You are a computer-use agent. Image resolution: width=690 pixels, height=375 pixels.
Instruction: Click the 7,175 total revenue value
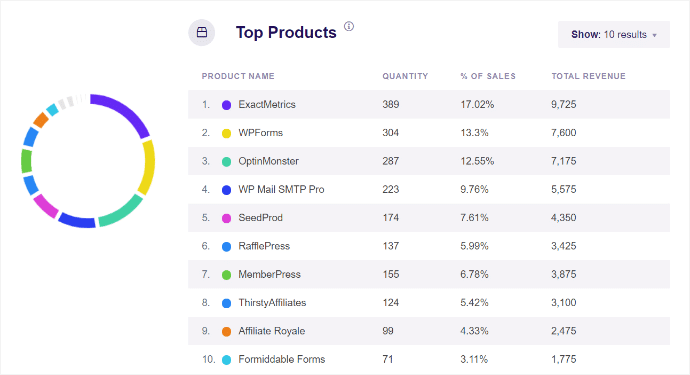pos(564,161)
